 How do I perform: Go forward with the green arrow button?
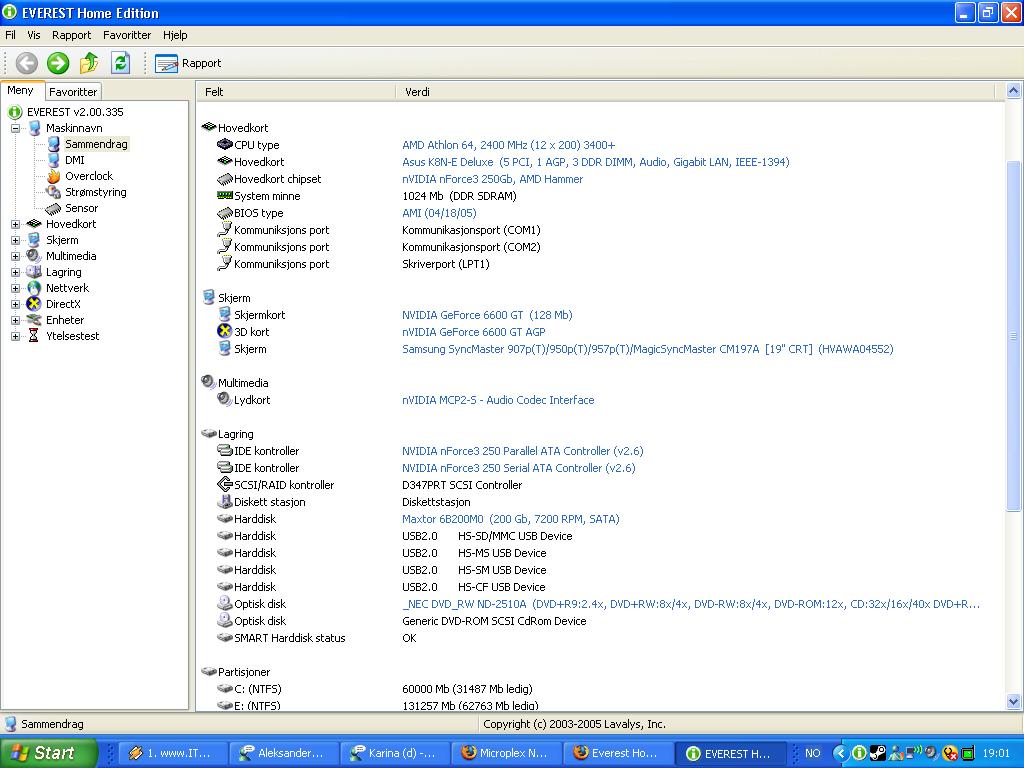coord(58,63)
